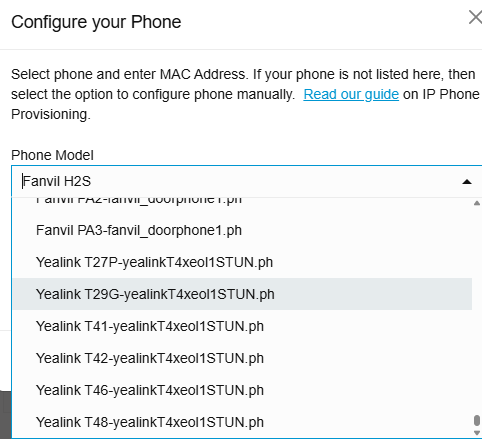The image size is (482, 439).
Task: Pick Yealink T42-yealinkT4xeol1STUN.ph model
Action: pos(242,358)
